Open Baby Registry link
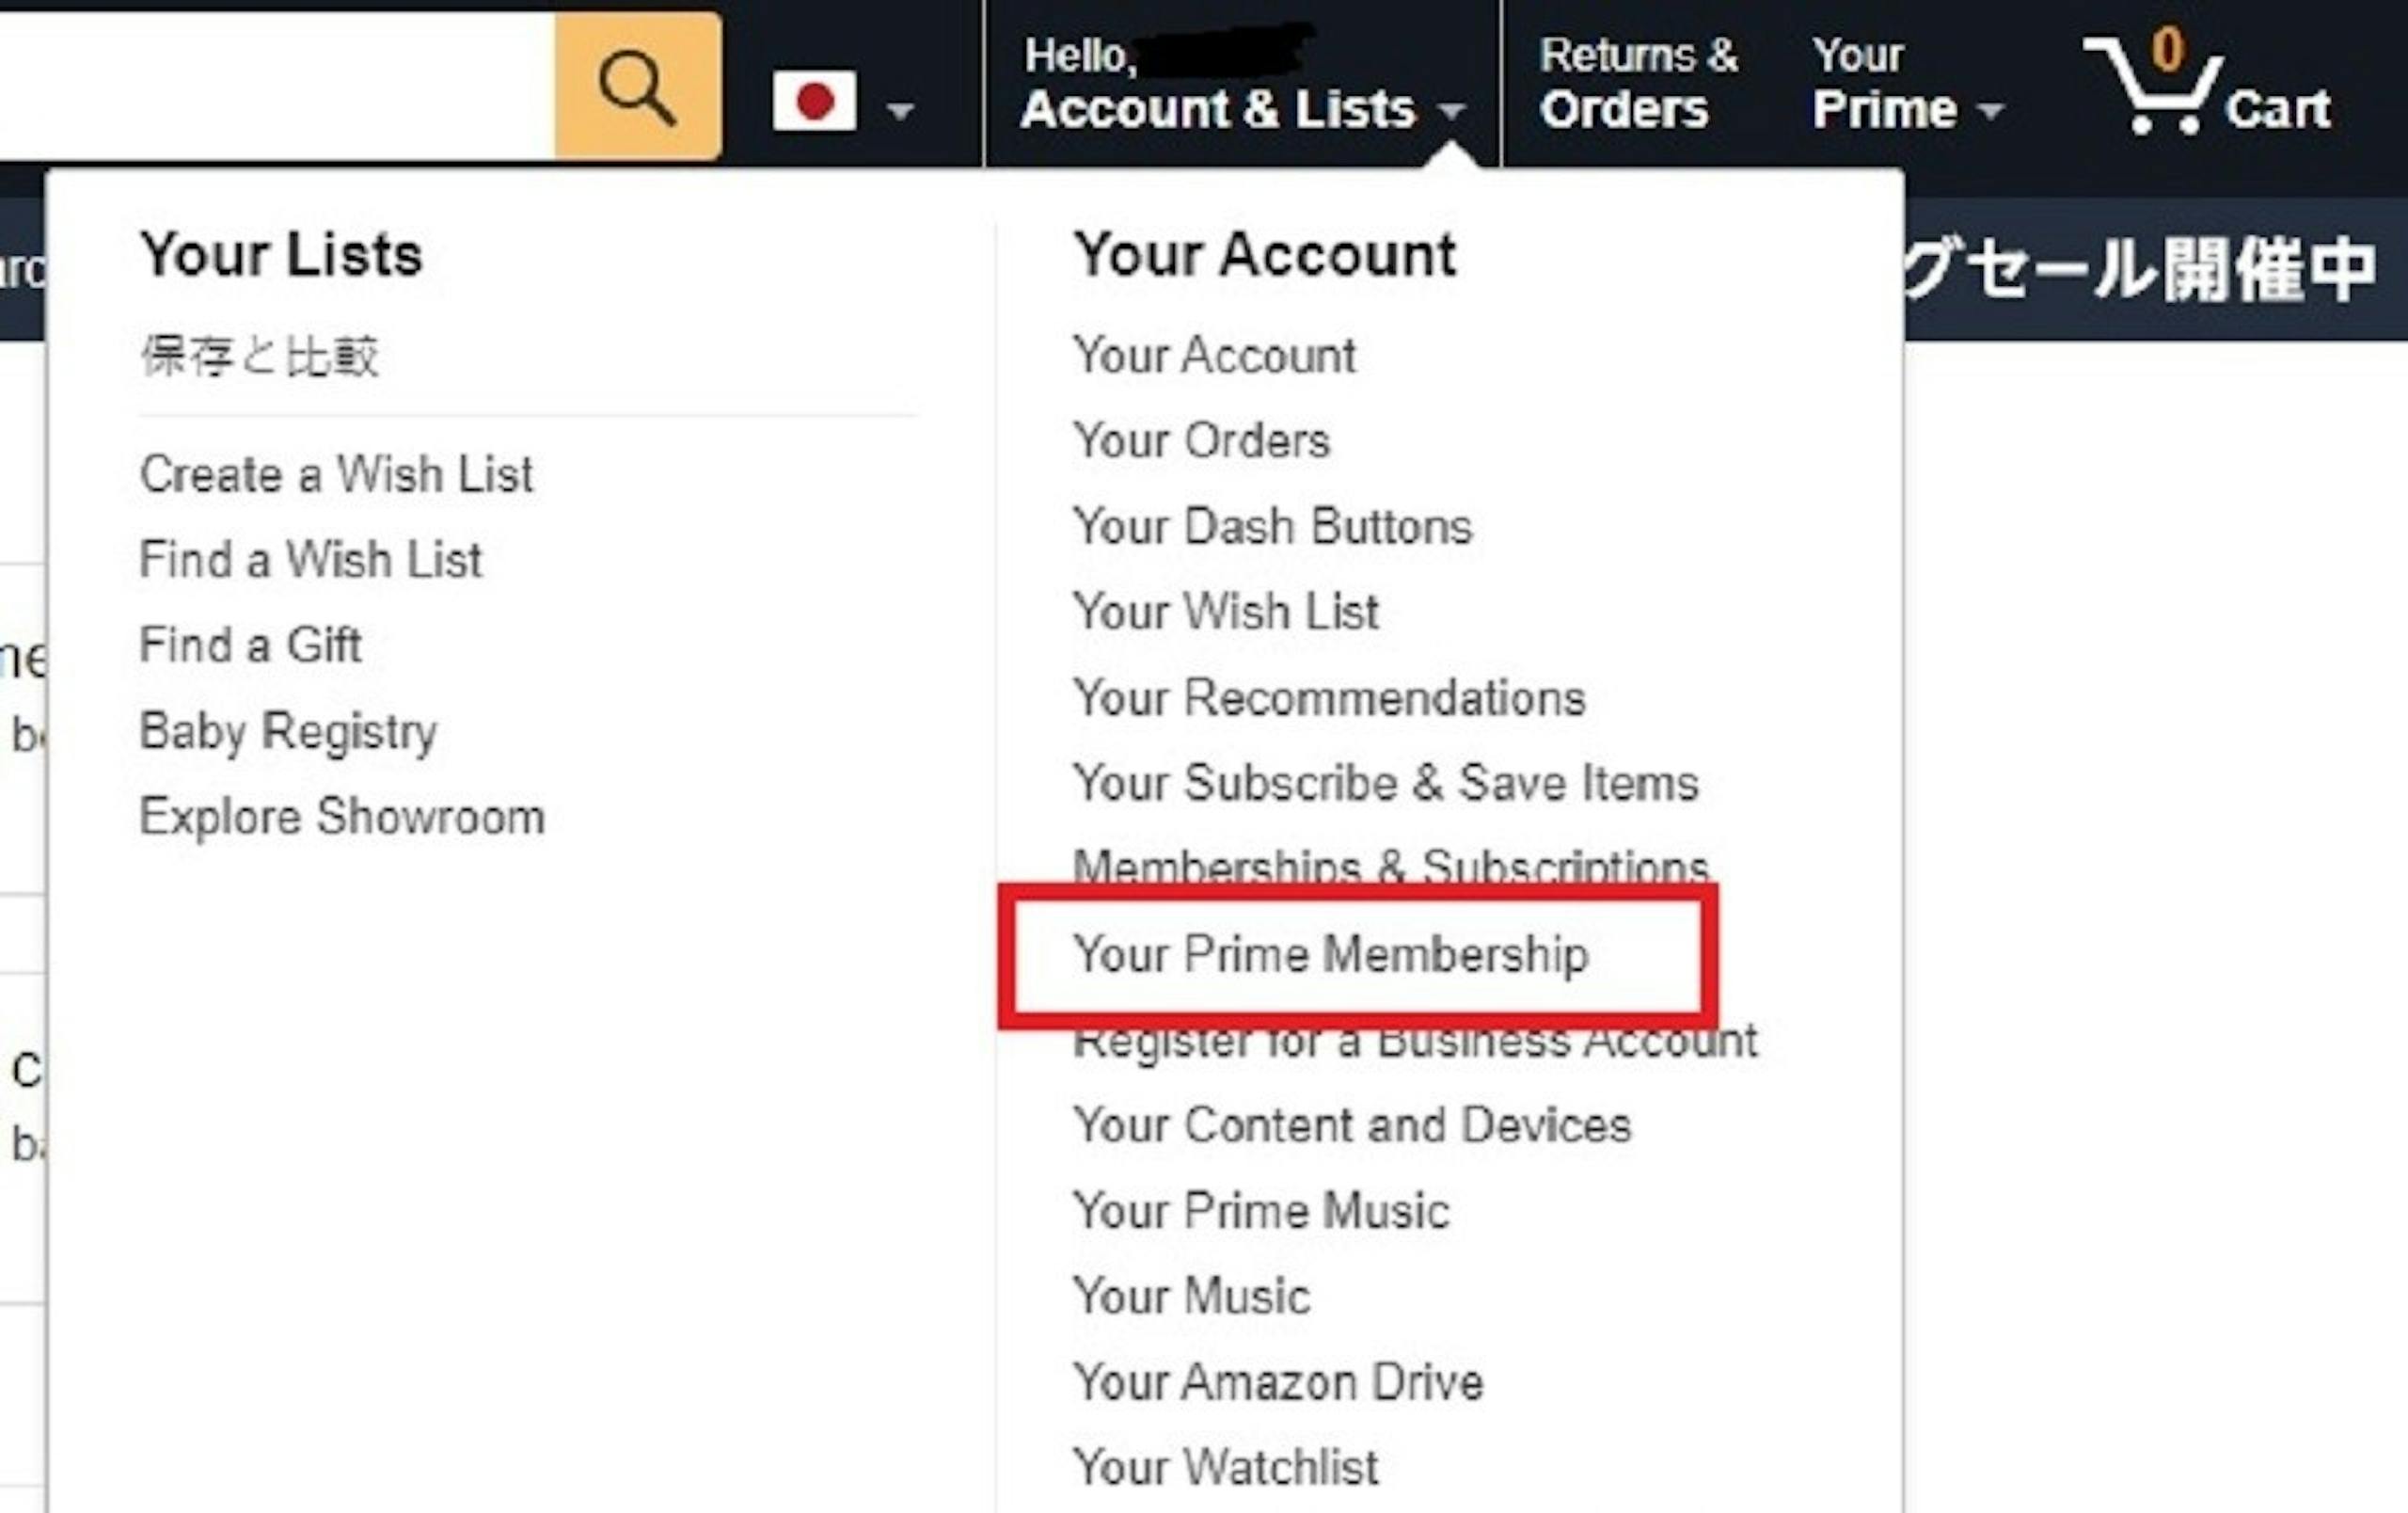Screen dimensions: 2408x1513 (x=288, y=733)
